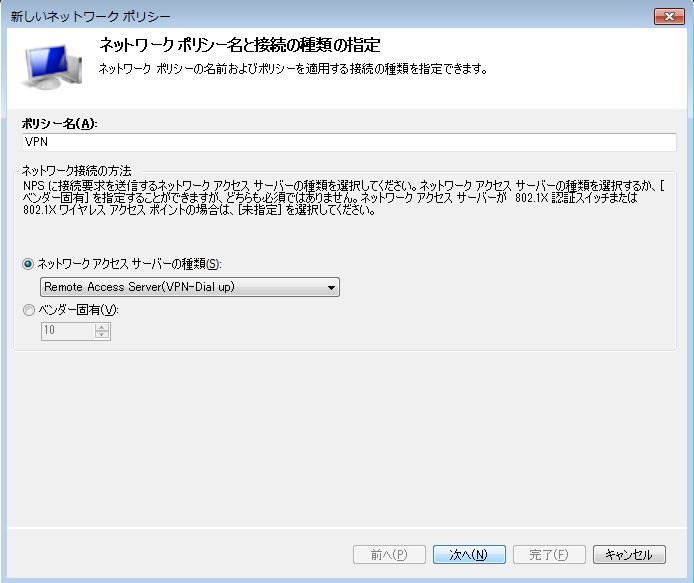The image size is (694, 583).
Task: Open the Remote Access Server(VPN-Dial up) dropdown
Action: coord(190,287)
